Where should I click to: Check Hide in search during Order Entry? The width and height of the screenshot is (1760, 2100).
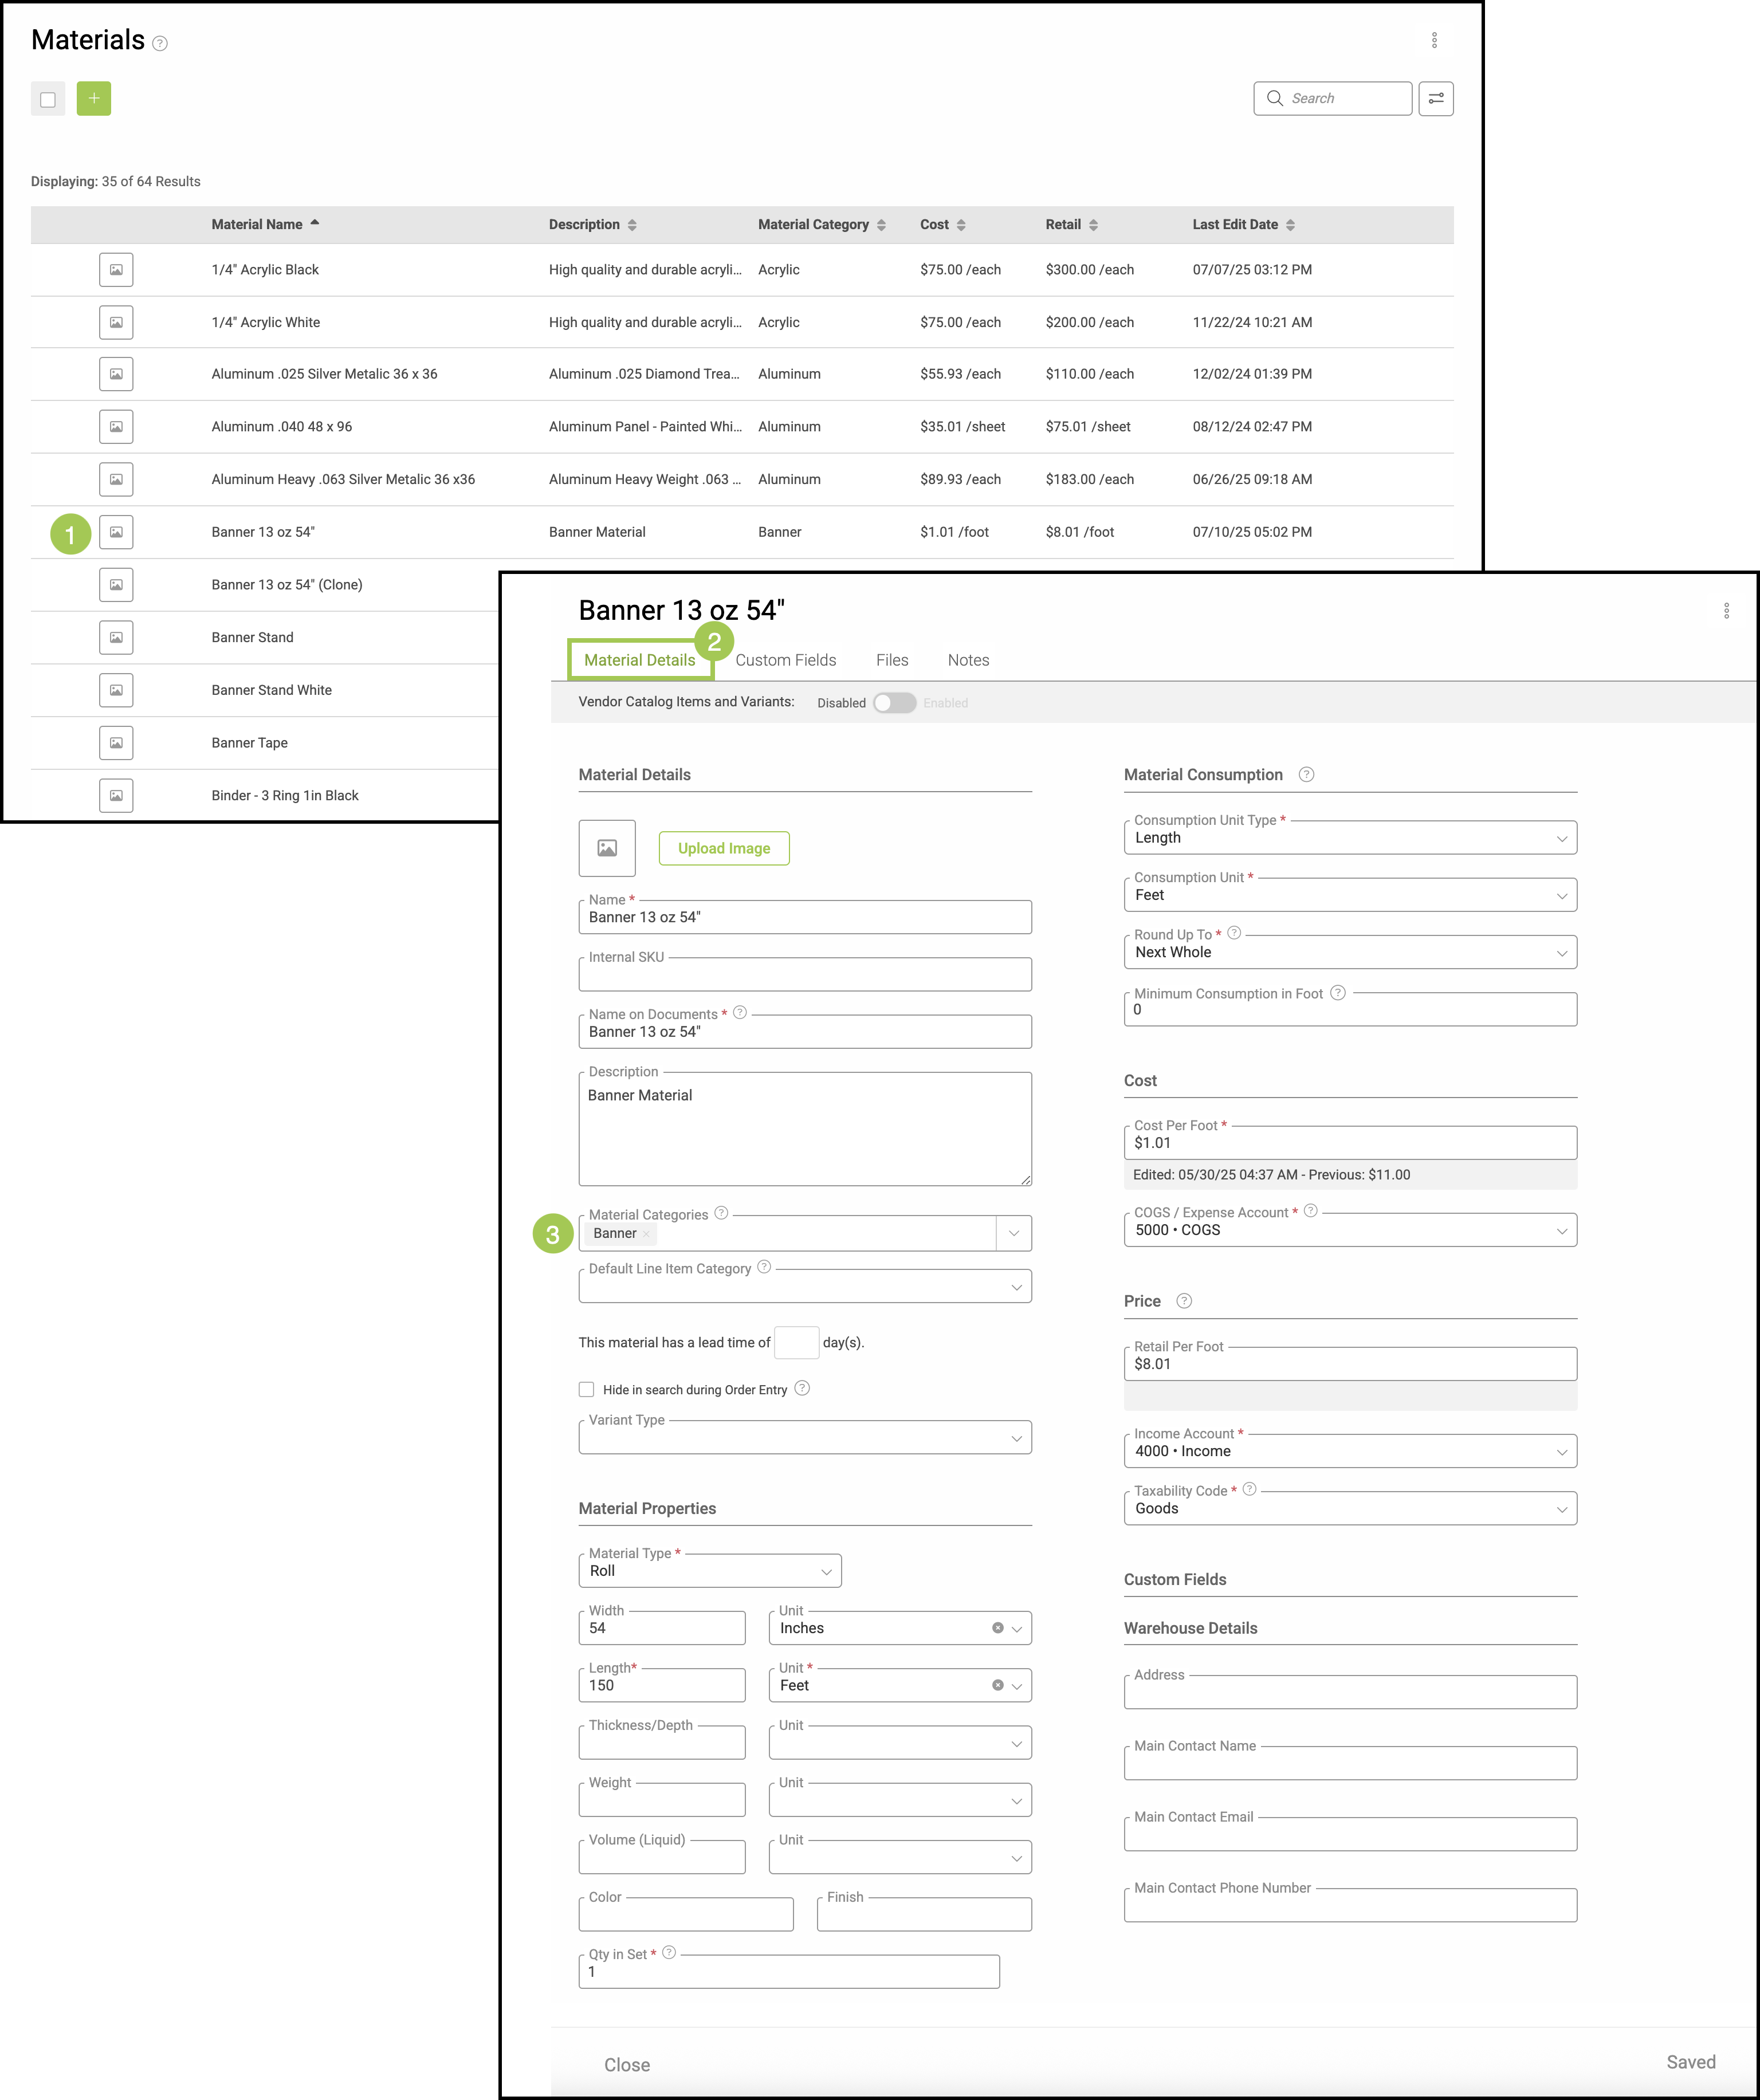586,1389
